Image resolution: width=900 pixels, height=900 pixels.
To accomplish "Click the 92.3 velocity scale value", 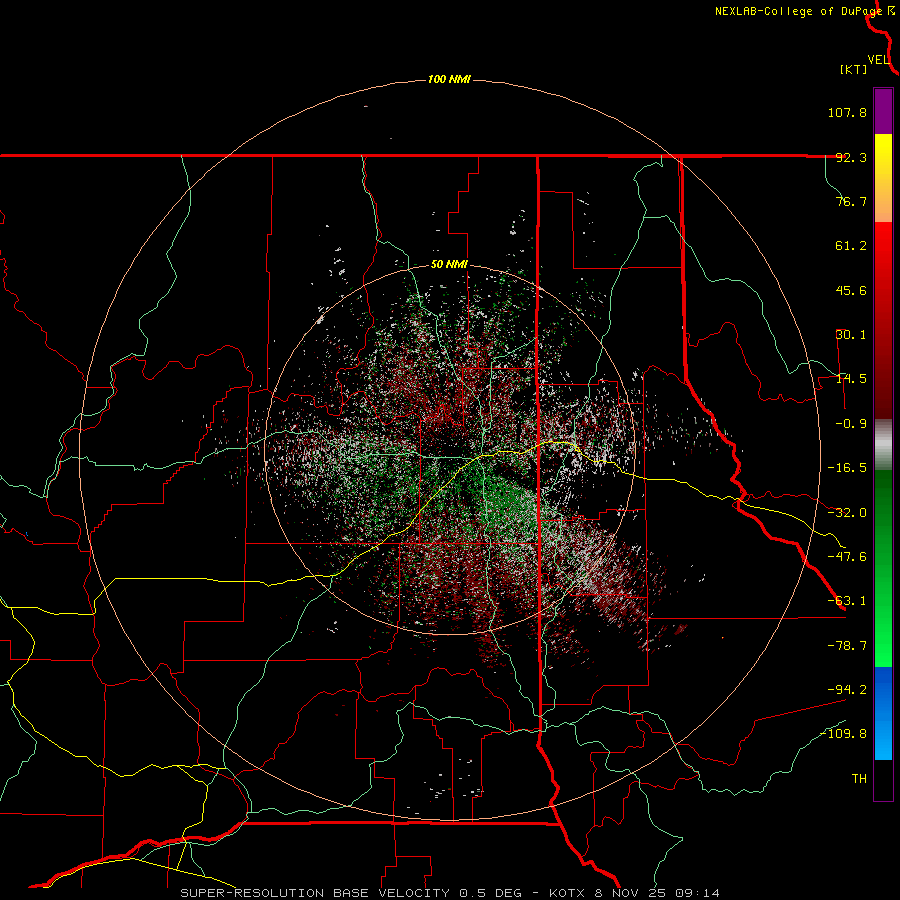I will coord(851,157).
